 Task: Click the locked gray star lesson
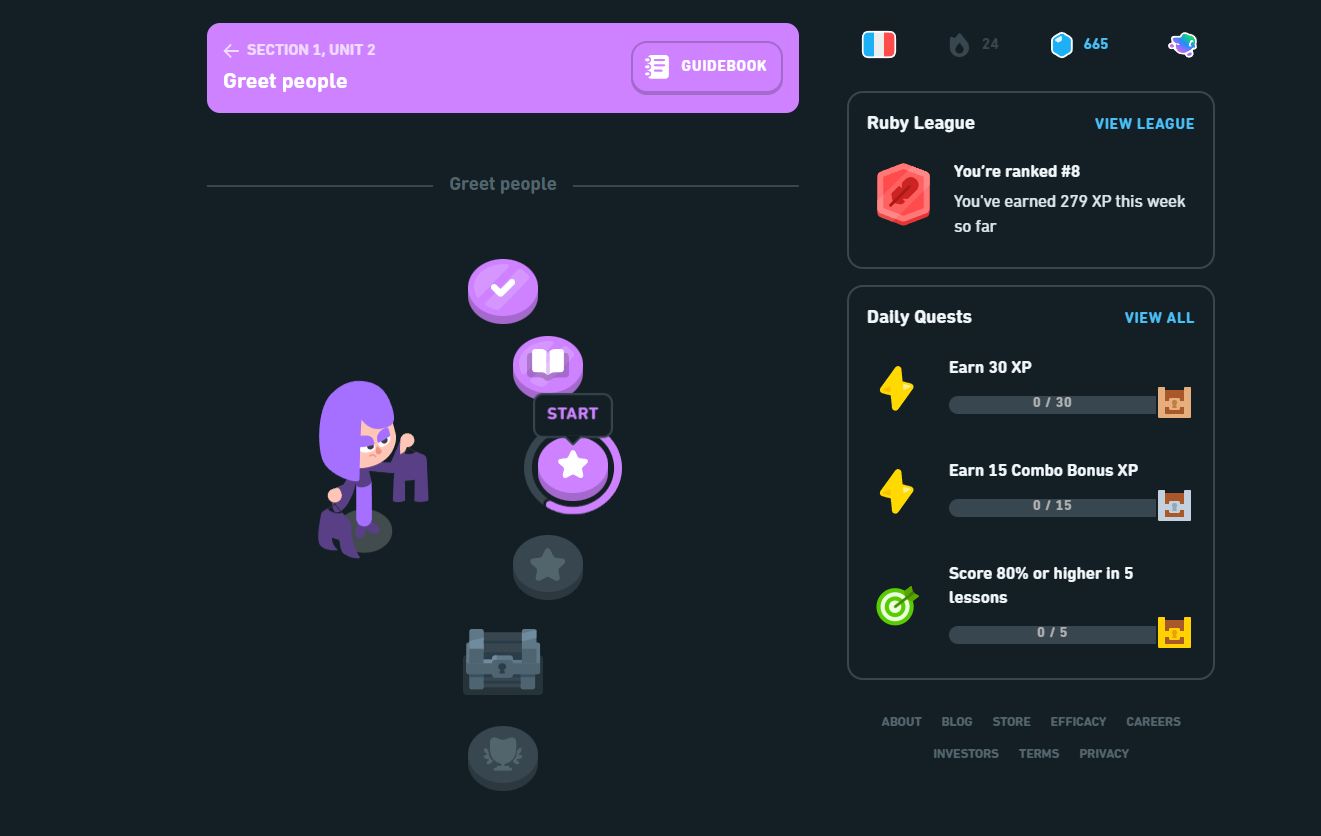point(548,567)
